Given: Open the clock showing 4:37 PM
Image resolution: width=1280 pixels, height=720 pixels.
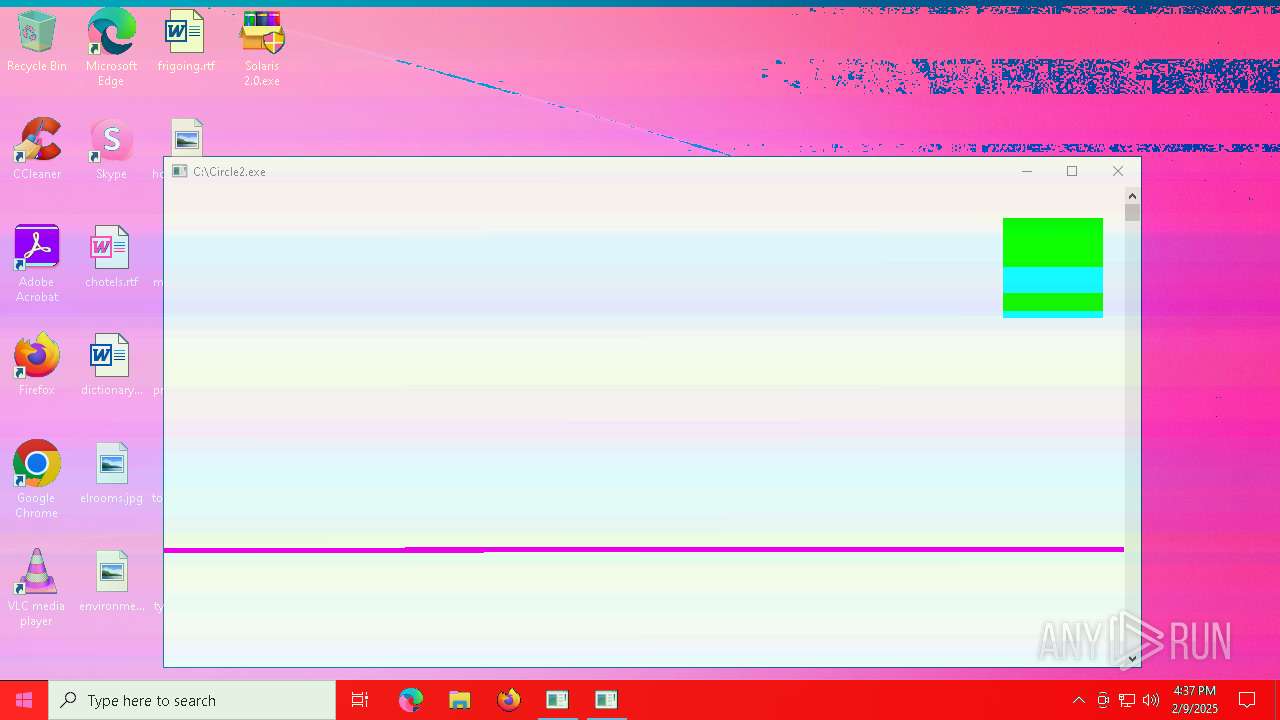Looking at the screenshot, I should point(1195,700).
